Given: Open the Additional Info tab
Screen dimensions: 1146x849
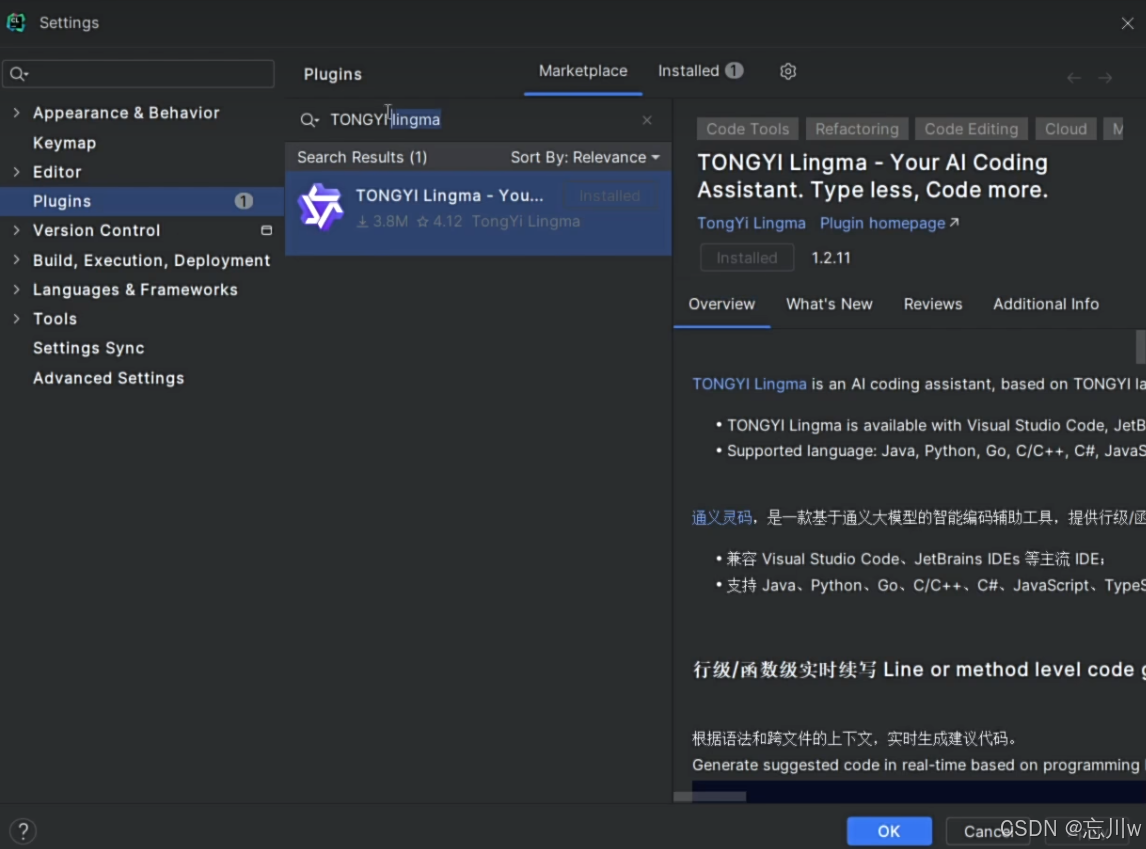Looking at the screenshot, I should click(x=1045, y=304).
